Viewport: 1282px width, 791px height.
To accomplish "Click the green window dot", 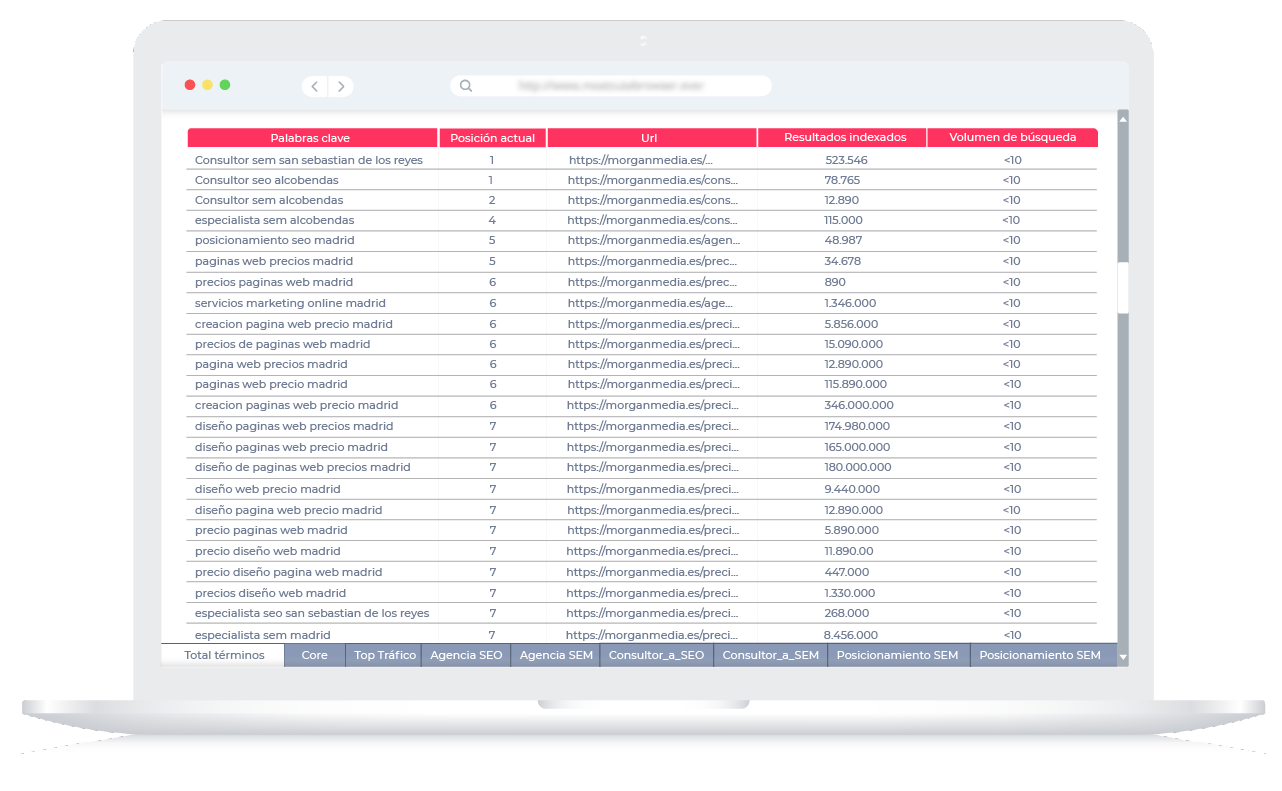I will point(225,85).
